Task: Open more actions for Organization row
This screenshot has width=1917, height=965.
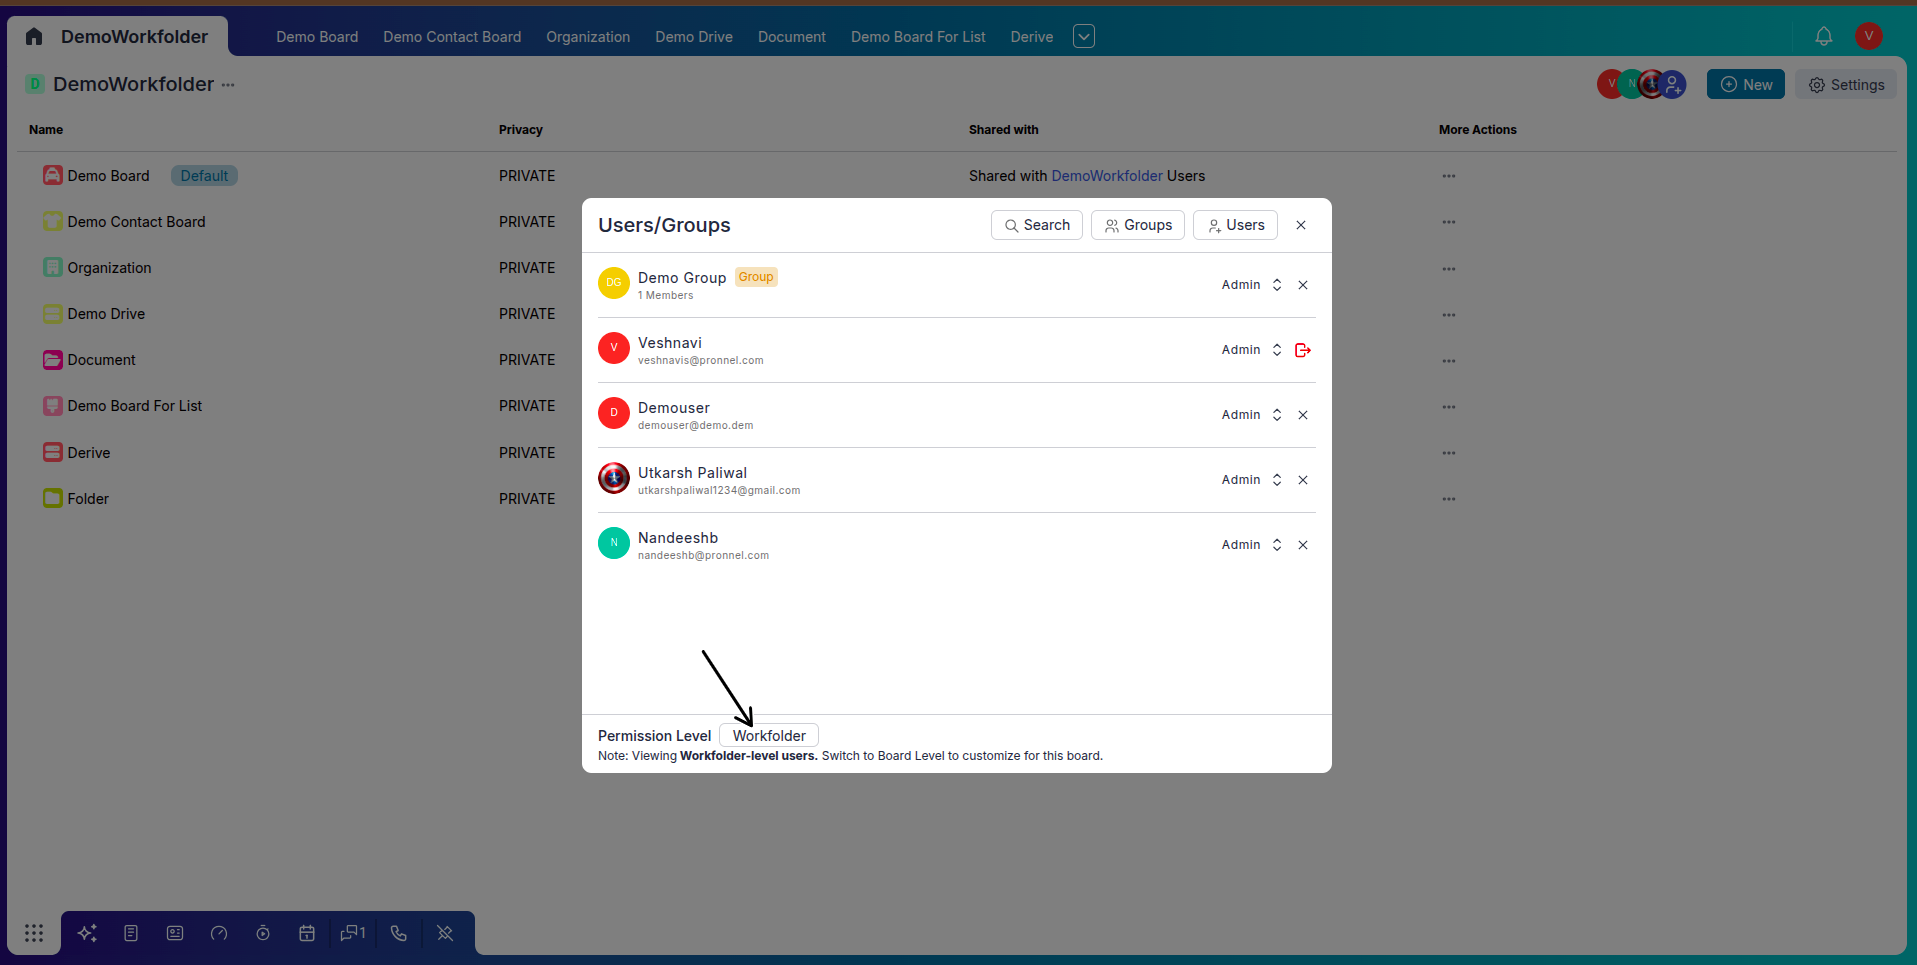Action: (x=1449, y=269)
